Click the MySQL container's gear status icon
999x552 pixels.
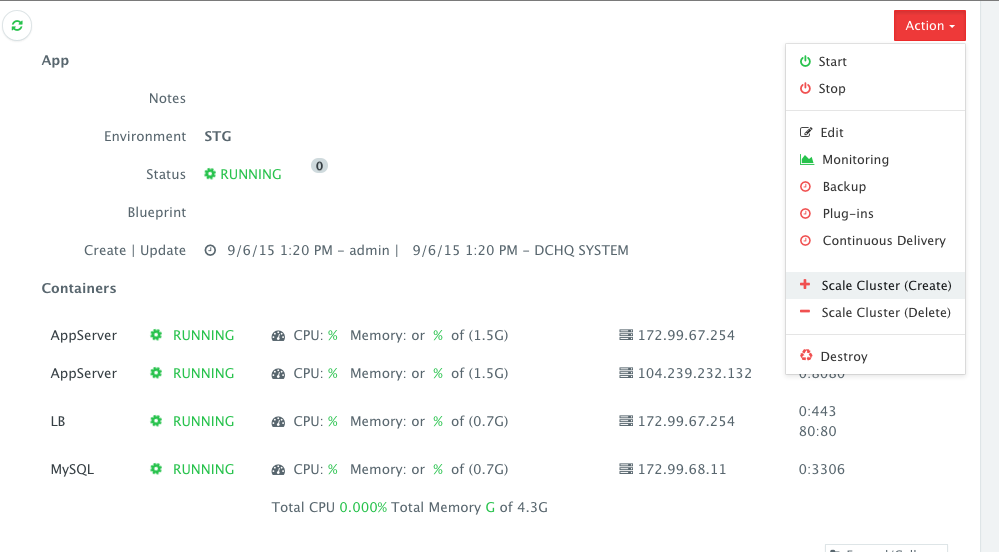[x=156, y=470]
